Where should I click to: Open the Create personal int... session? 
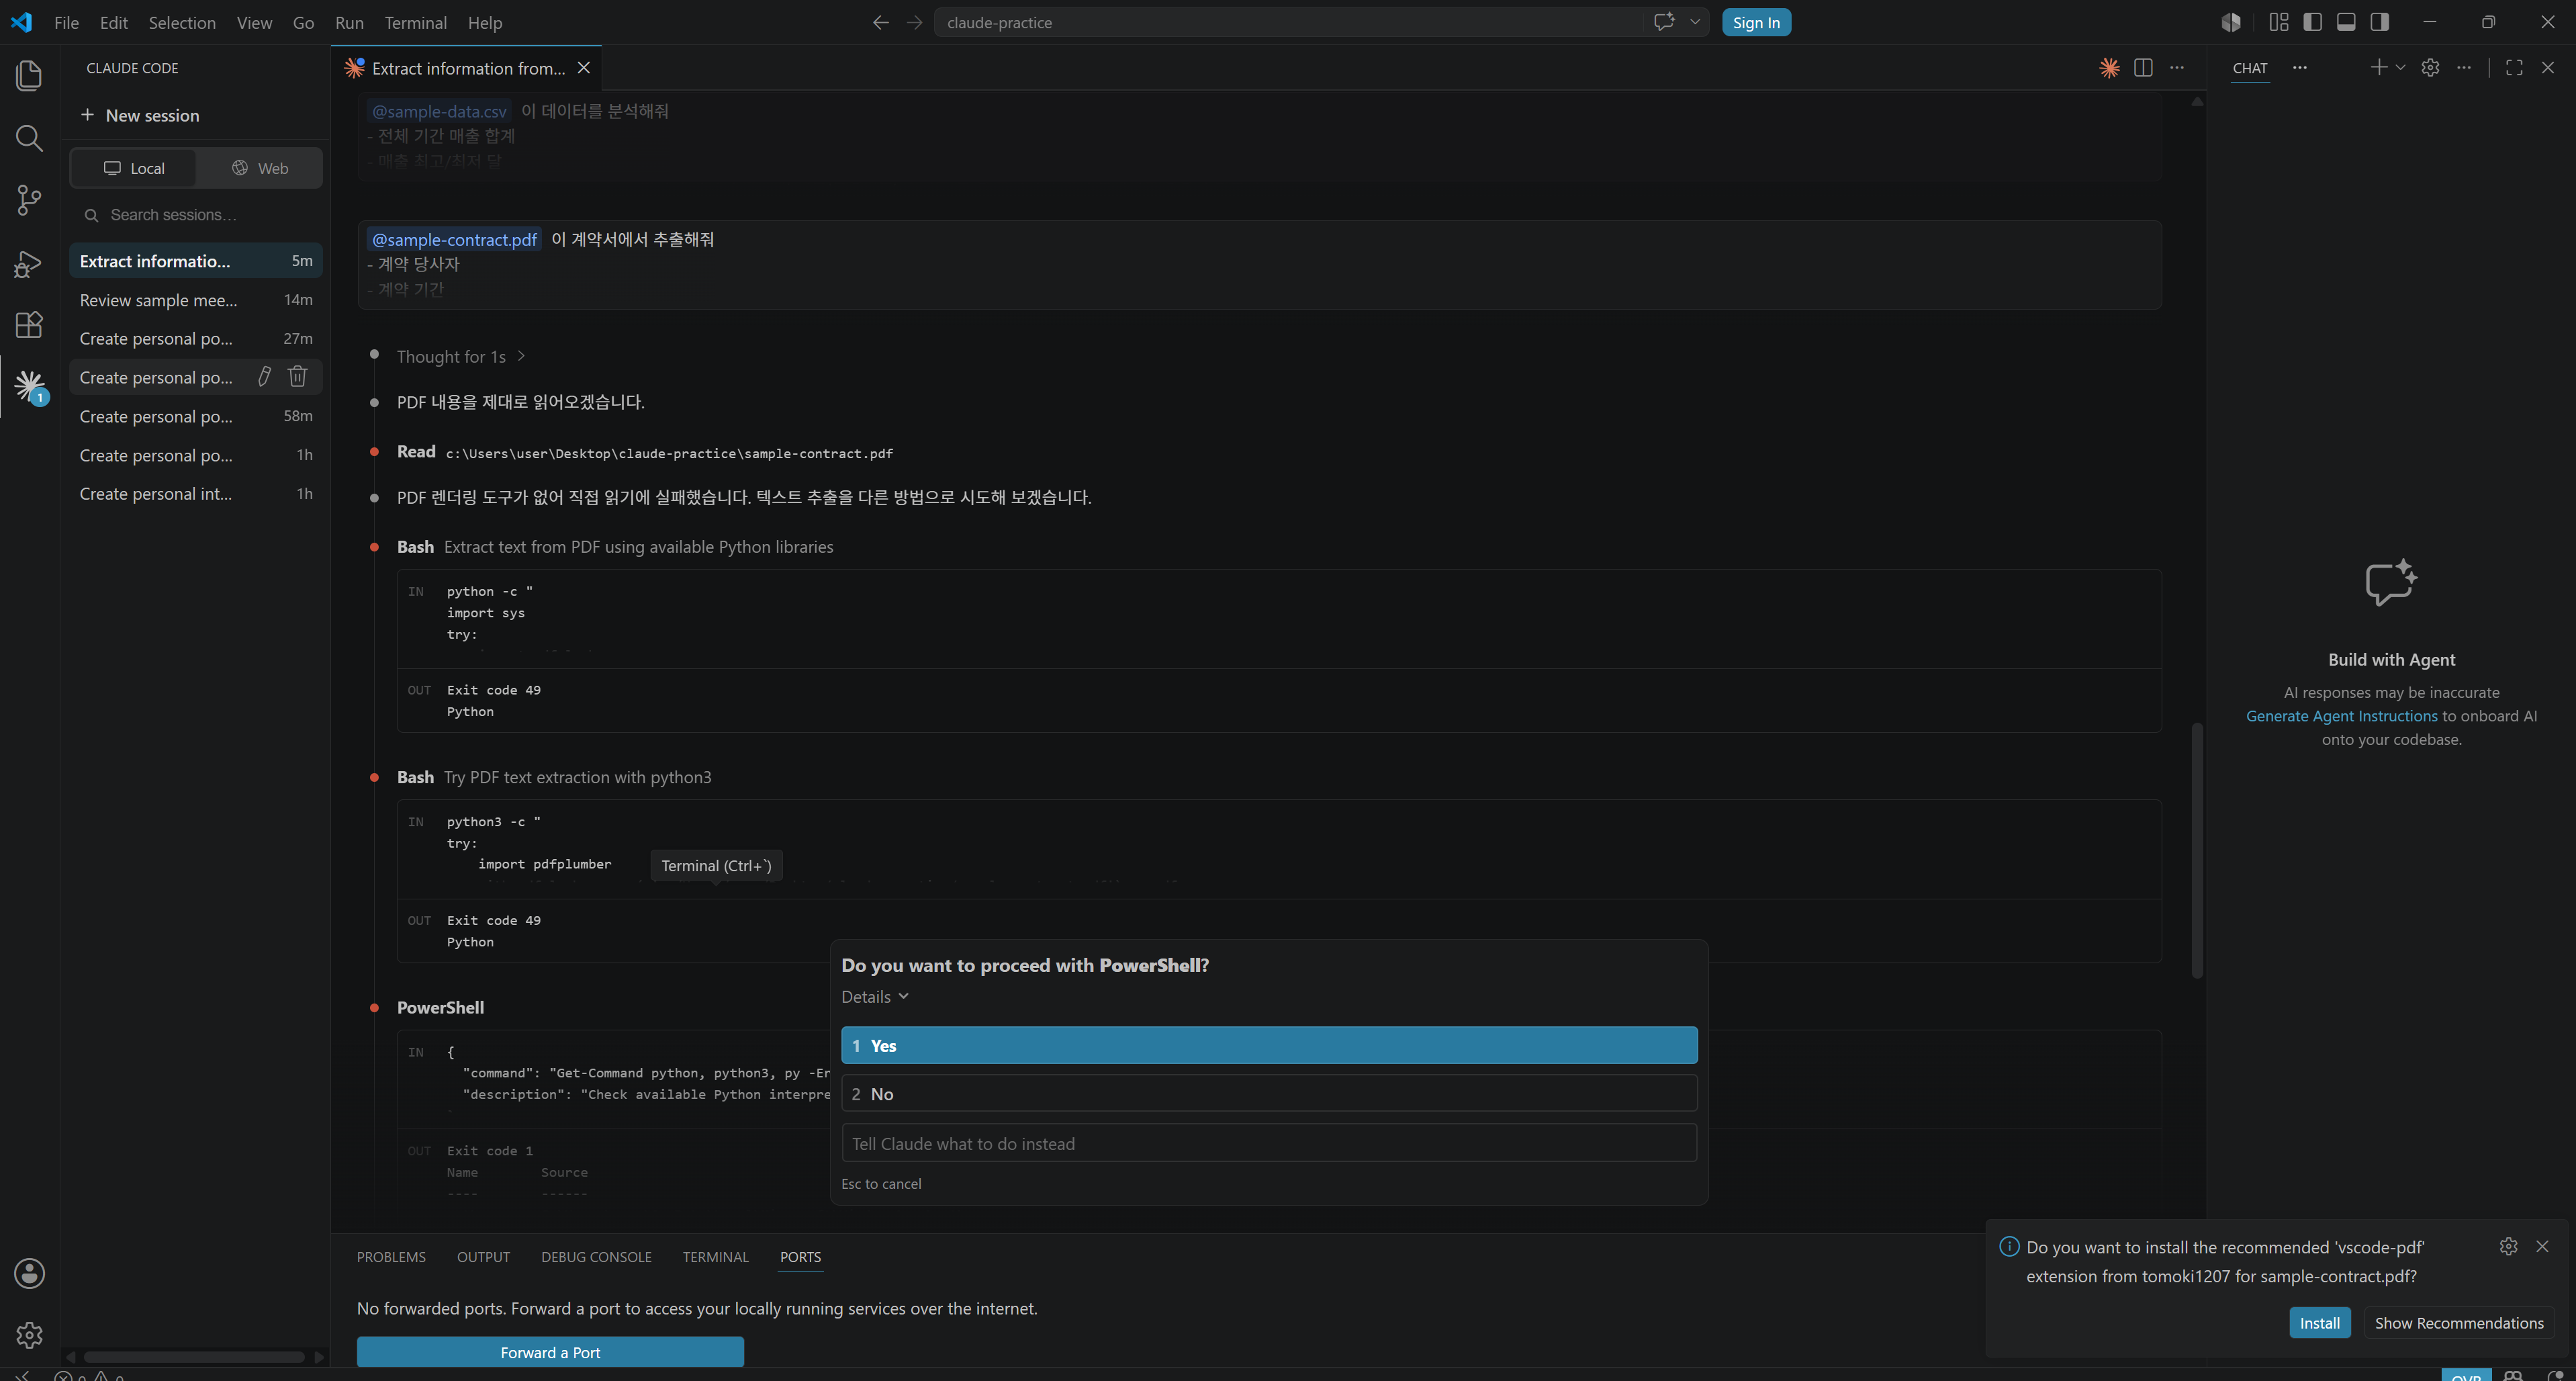[196, 494]
